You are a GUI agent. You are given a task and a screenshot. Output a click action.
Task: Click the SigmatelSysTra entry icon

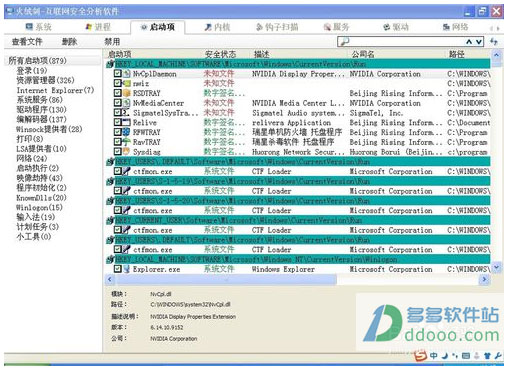(126, 113)
